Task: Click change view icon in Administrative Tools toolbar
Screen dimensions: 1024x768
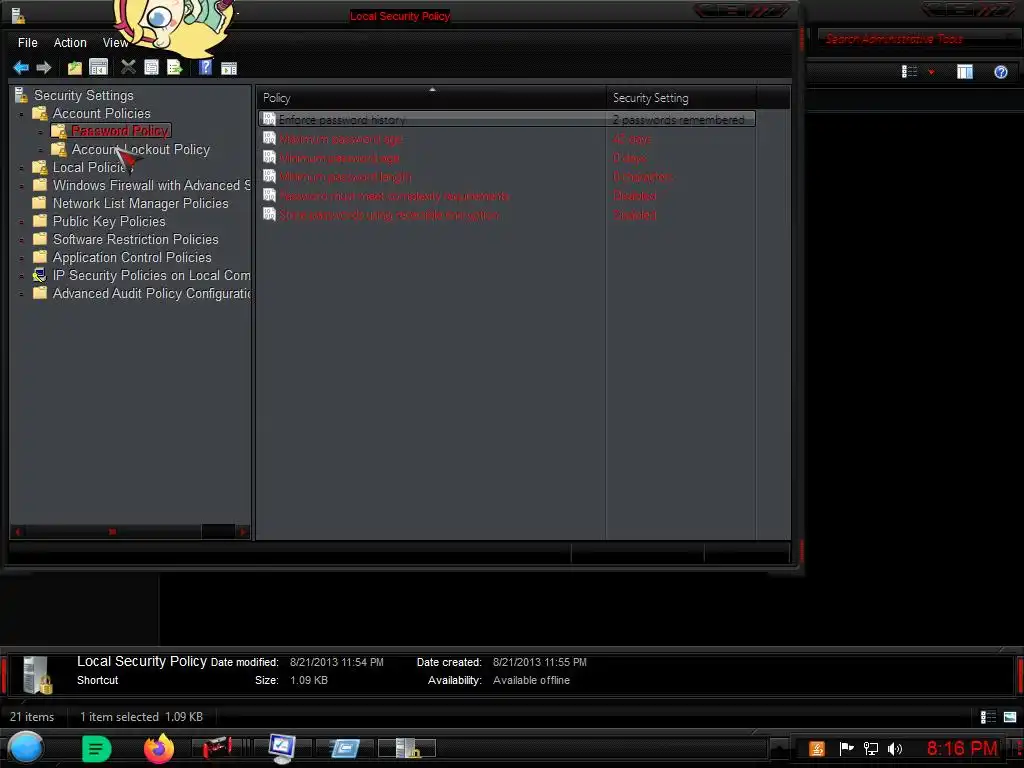Action: click(910, 72)
